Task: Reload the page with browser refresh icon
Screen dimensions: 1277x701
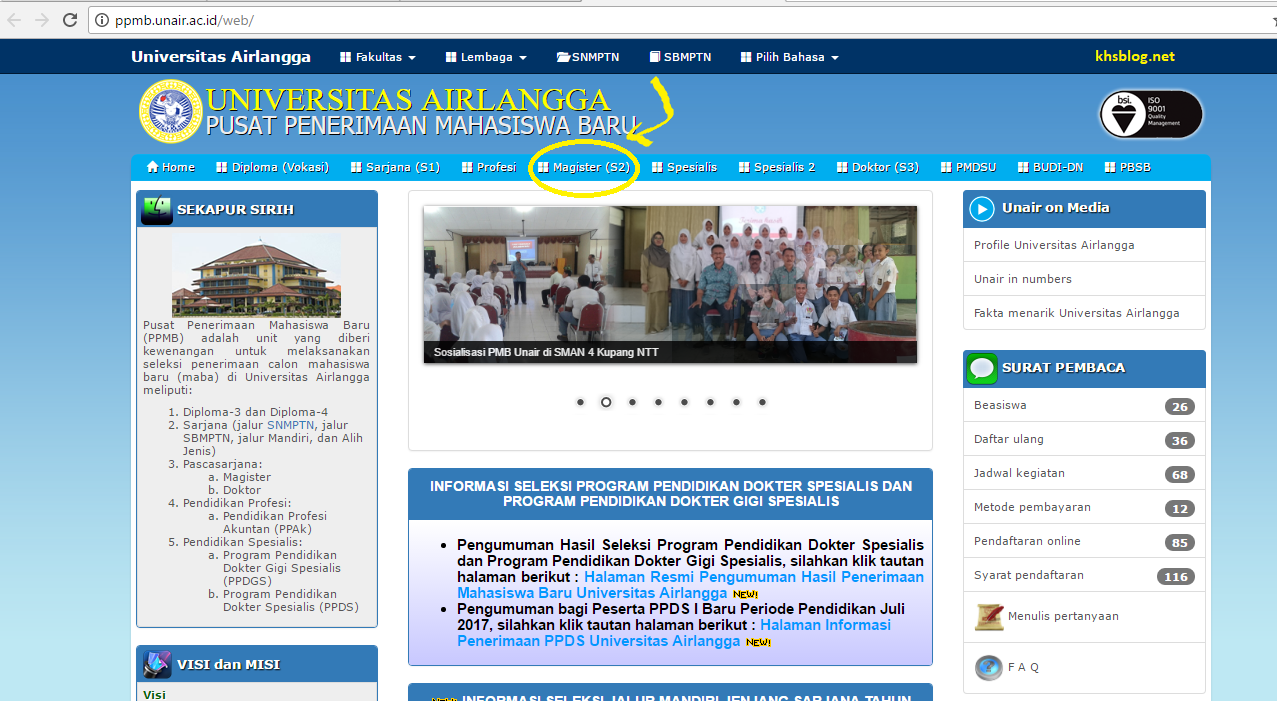Action: (x=70, y=20)
